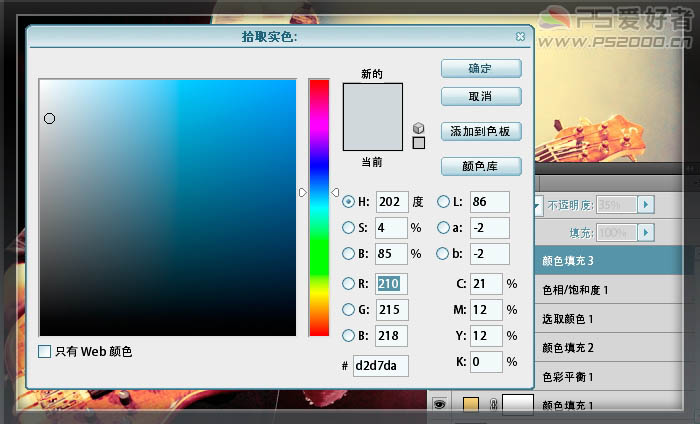Close the color picker dialog with X

[520, 36]
